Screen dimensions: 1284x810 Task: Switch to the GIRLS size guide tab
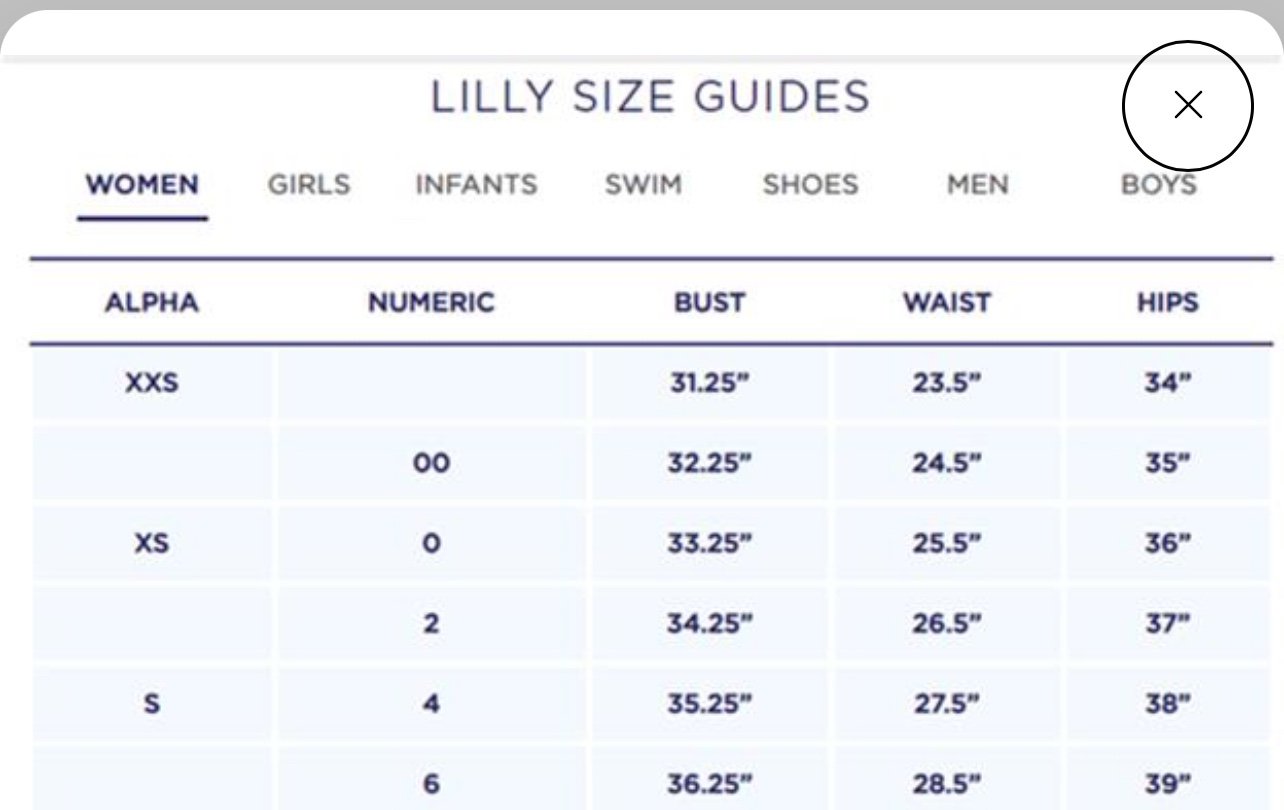[x=309, y=185]
